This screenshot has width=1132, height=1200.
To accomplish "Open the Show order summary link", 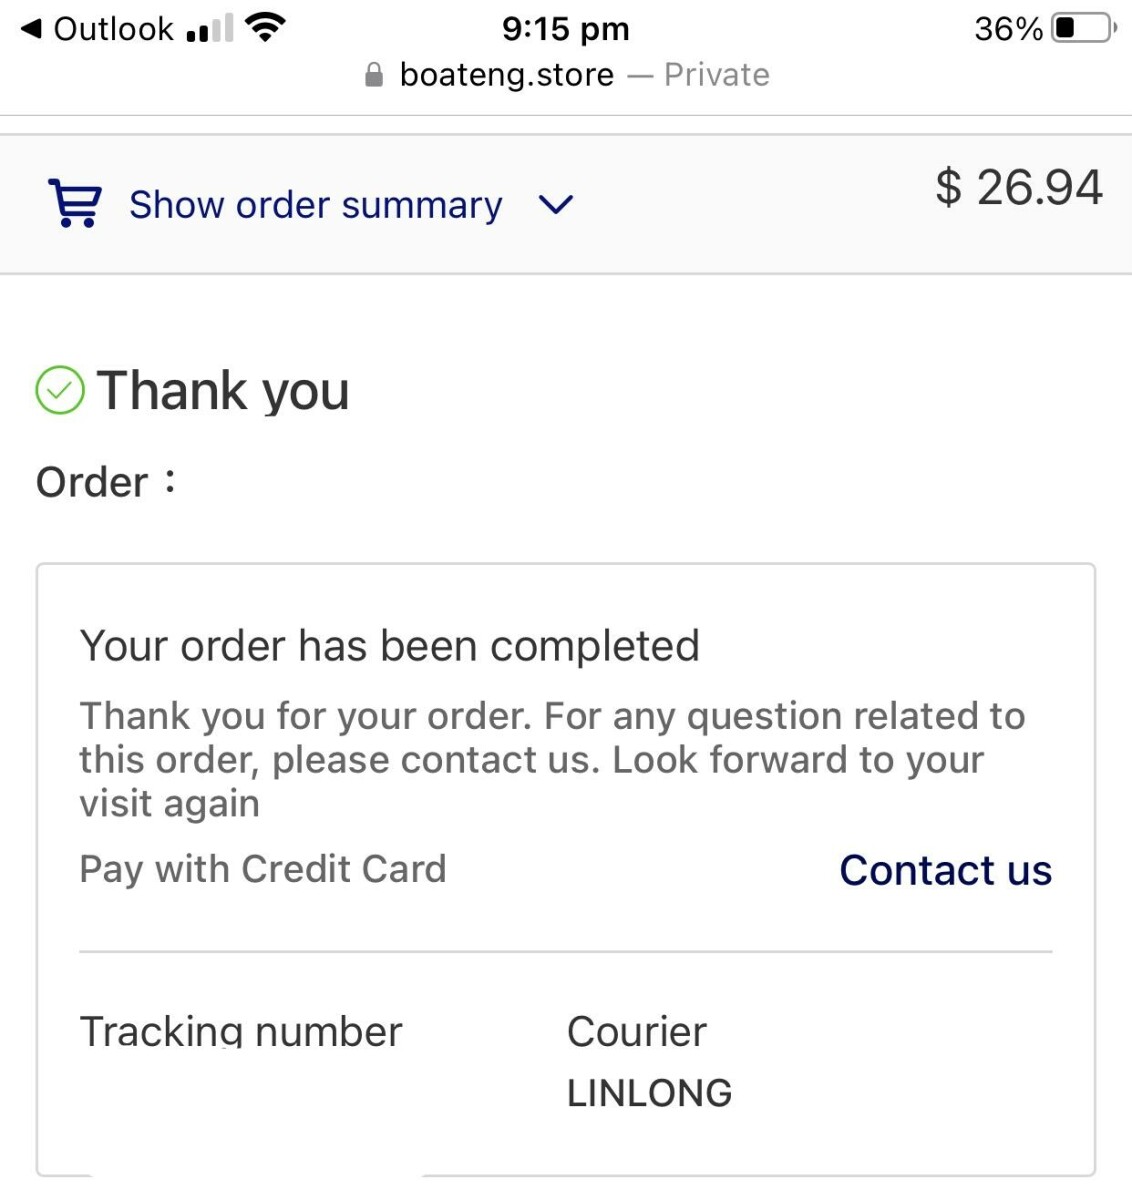I will pyautogui.click(x=315, y=205).
